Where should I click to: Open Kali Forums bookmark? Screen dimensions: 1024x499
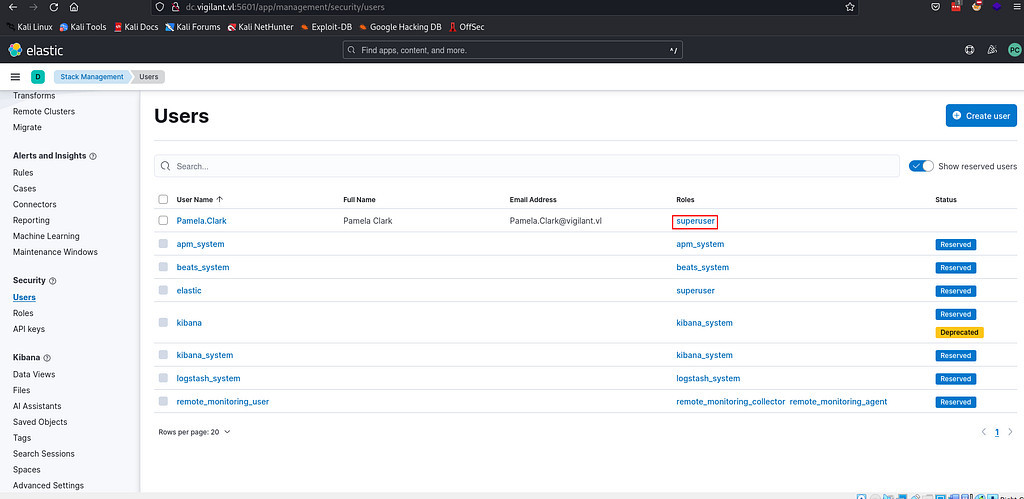point(193,27)
